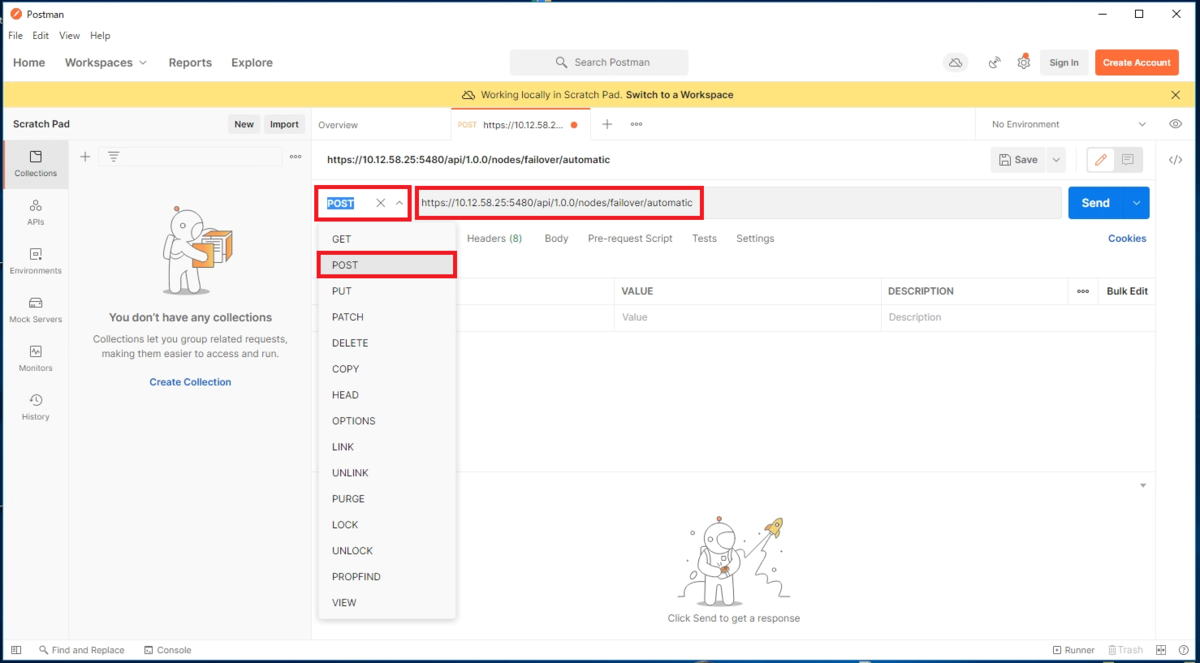Click the Import button

(x=284, y=124)
